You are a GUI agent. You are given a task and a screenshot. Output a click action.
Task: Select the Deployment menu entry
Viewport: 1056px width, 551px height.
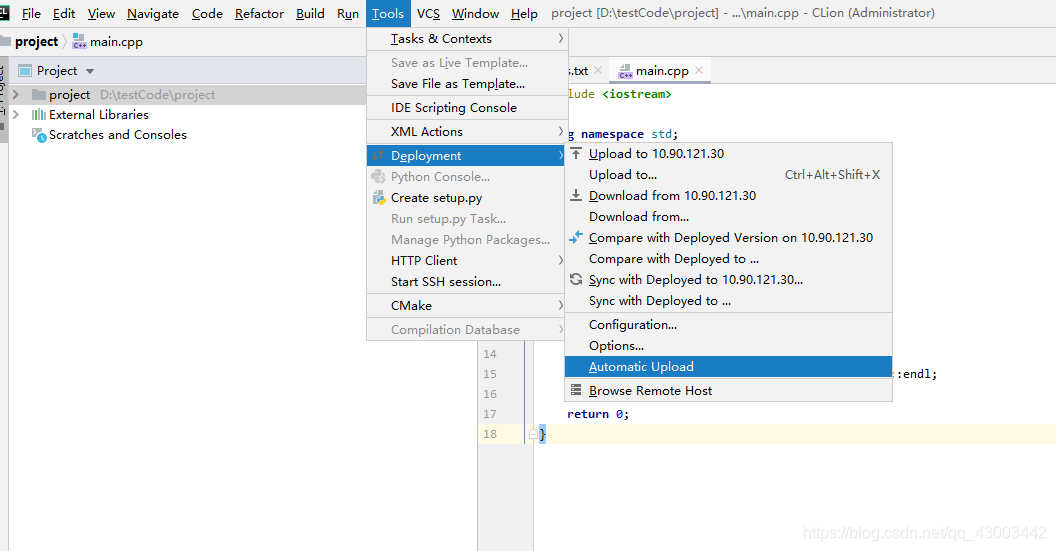pos(466,156)
